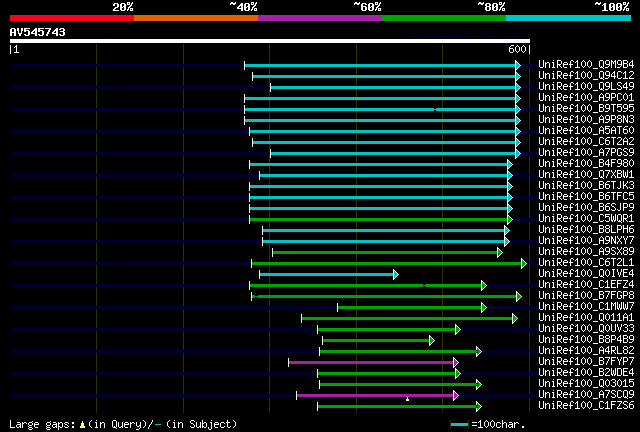Click the orange ~40% identity legend segment
This screenshot has height=432, width=640.
click(x=196, y=18)
